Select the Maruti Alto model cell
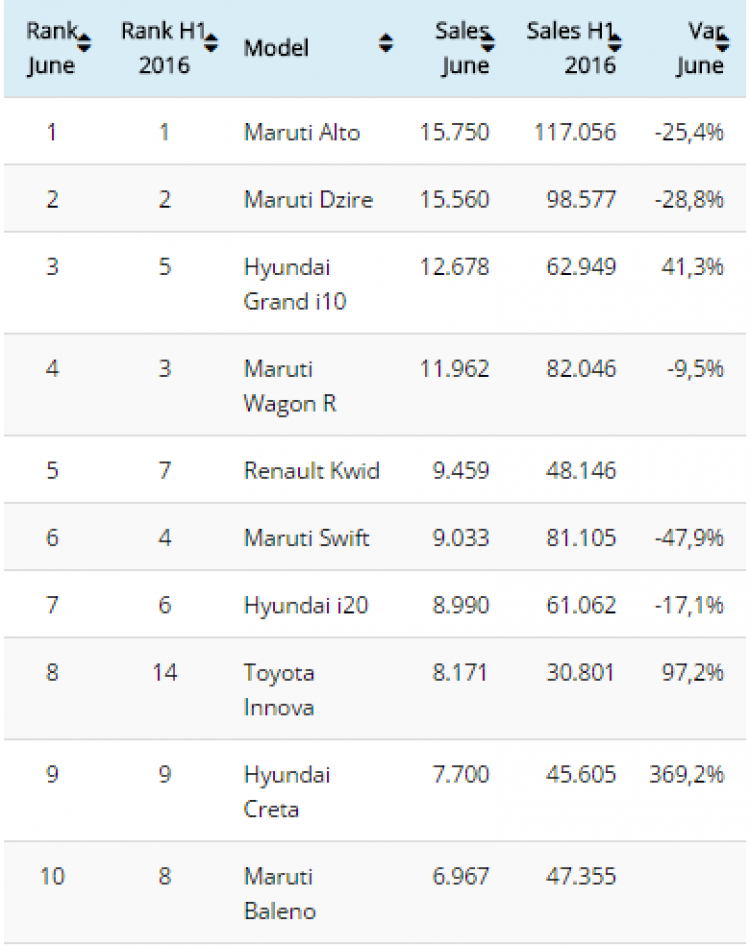Viewport: 750px width, 948px height. [302, 132]
